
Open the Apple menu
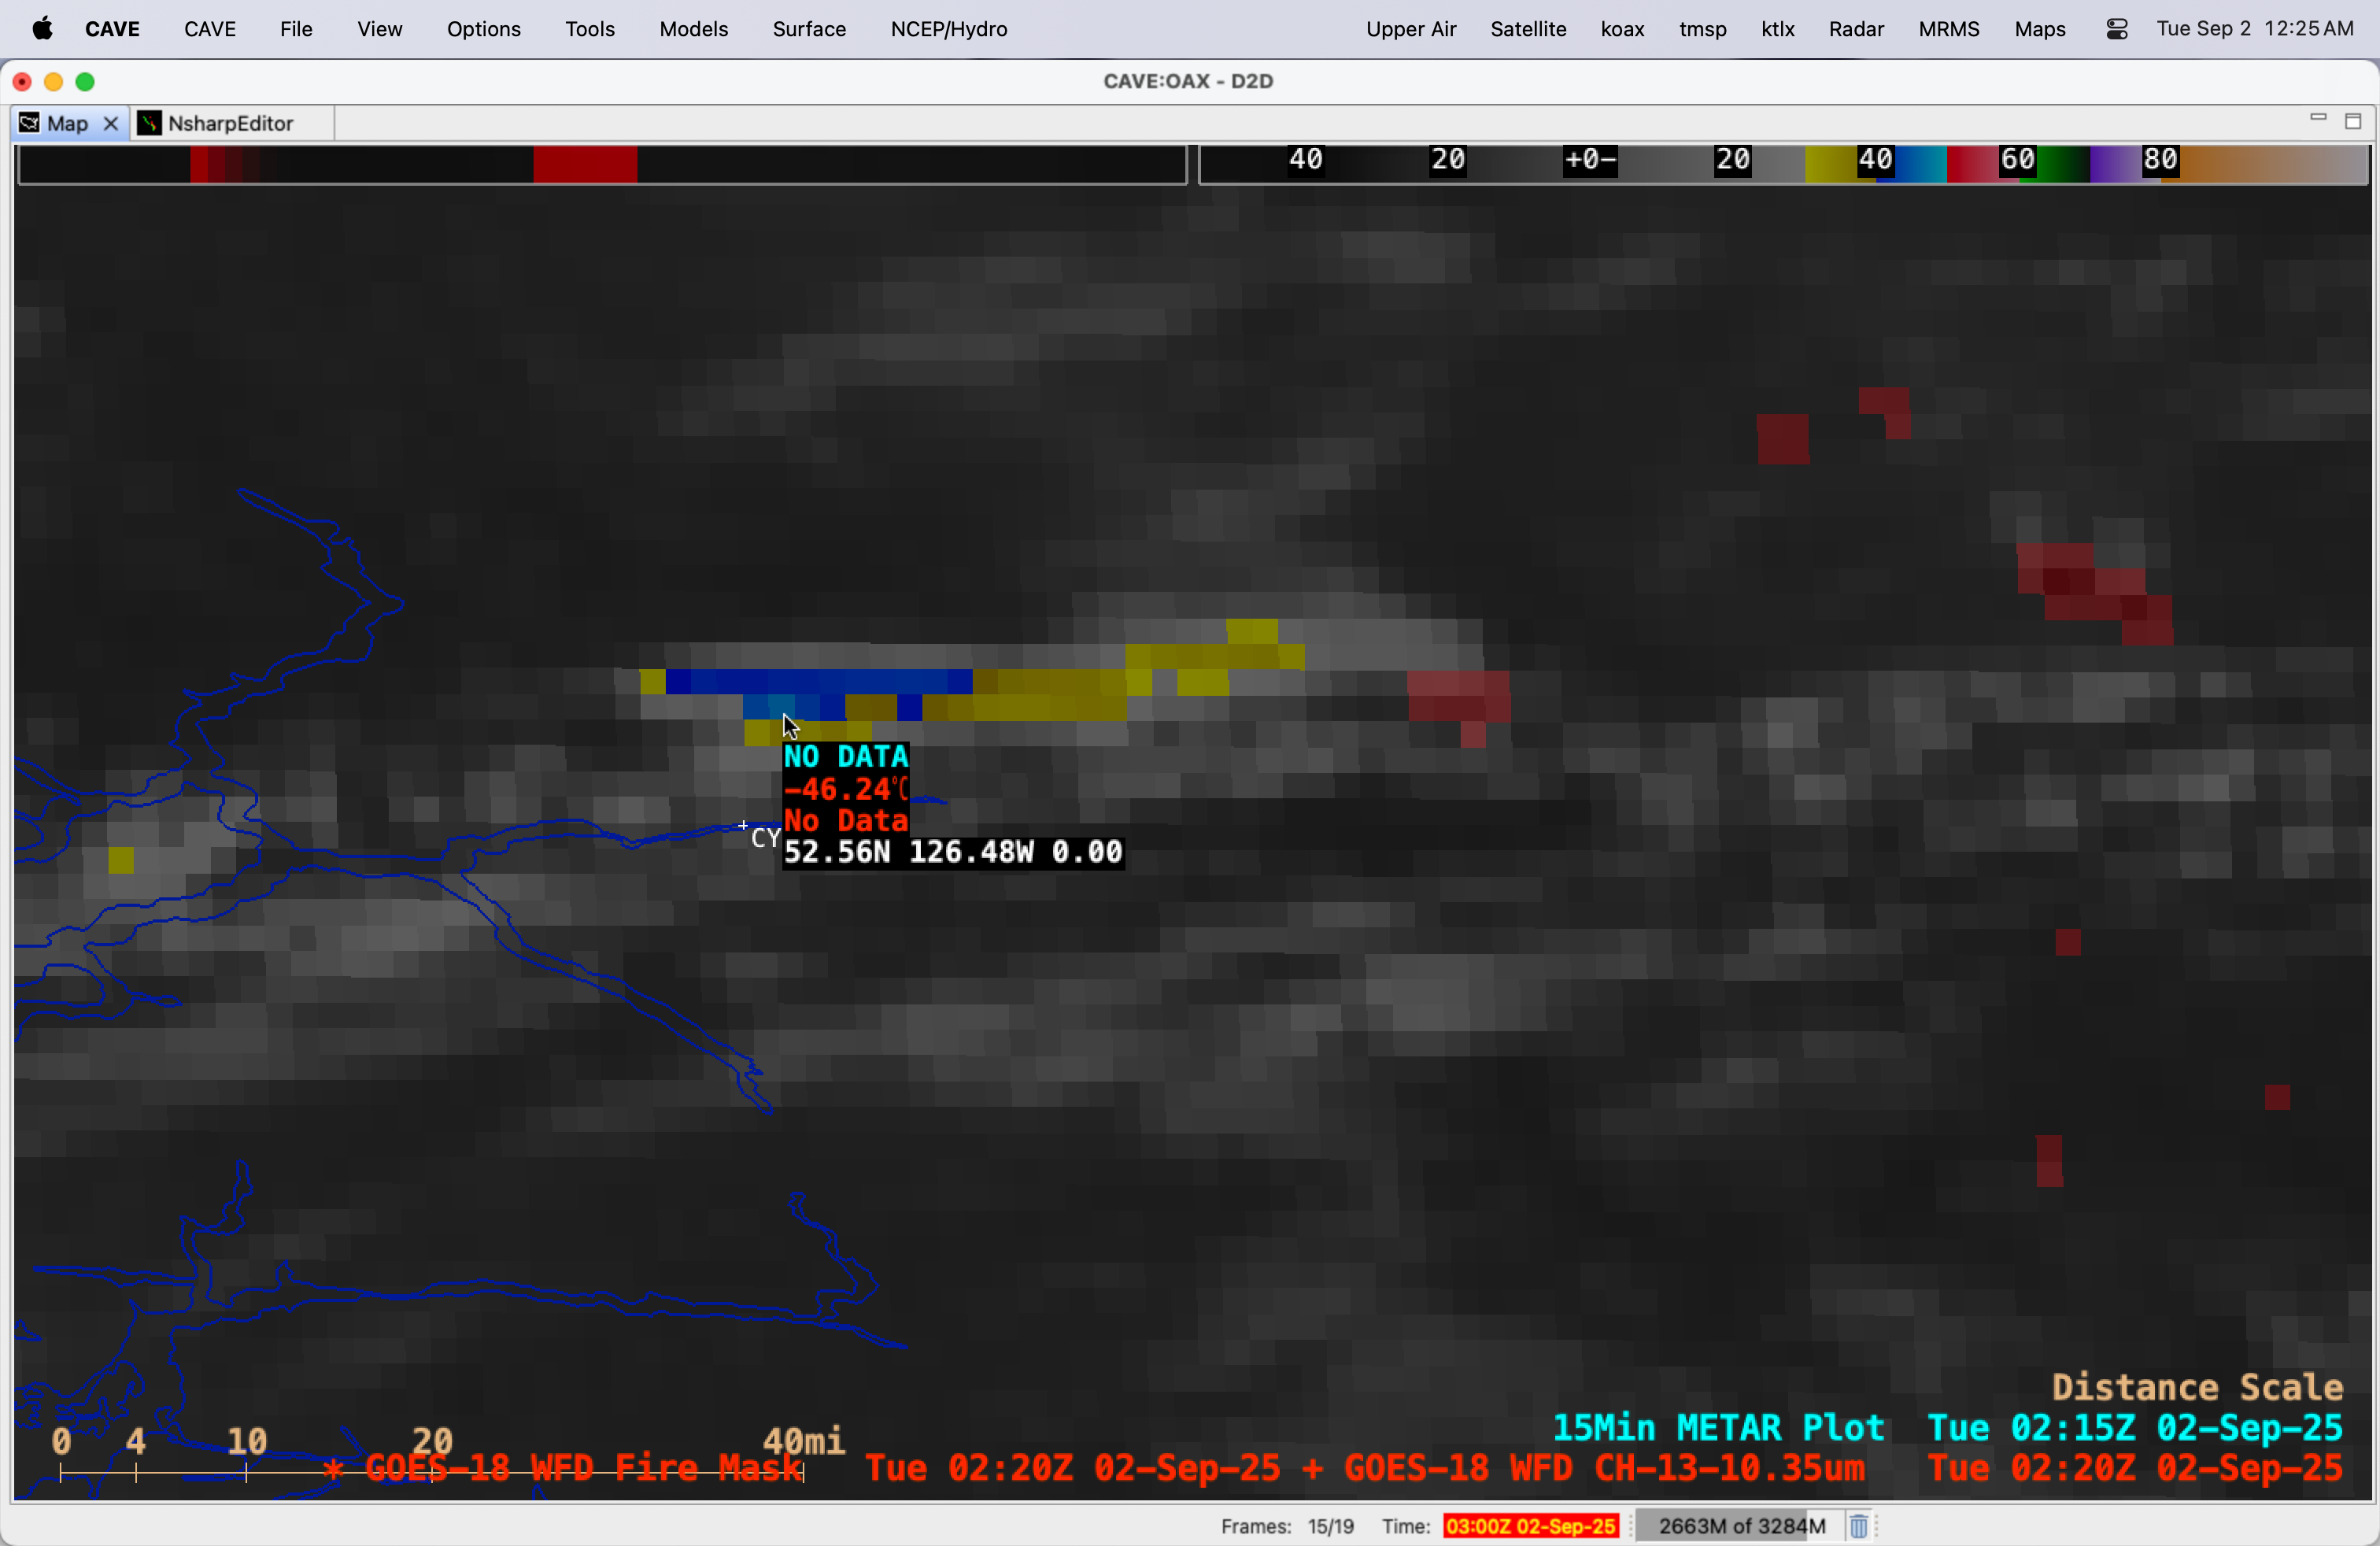[42, 29]
